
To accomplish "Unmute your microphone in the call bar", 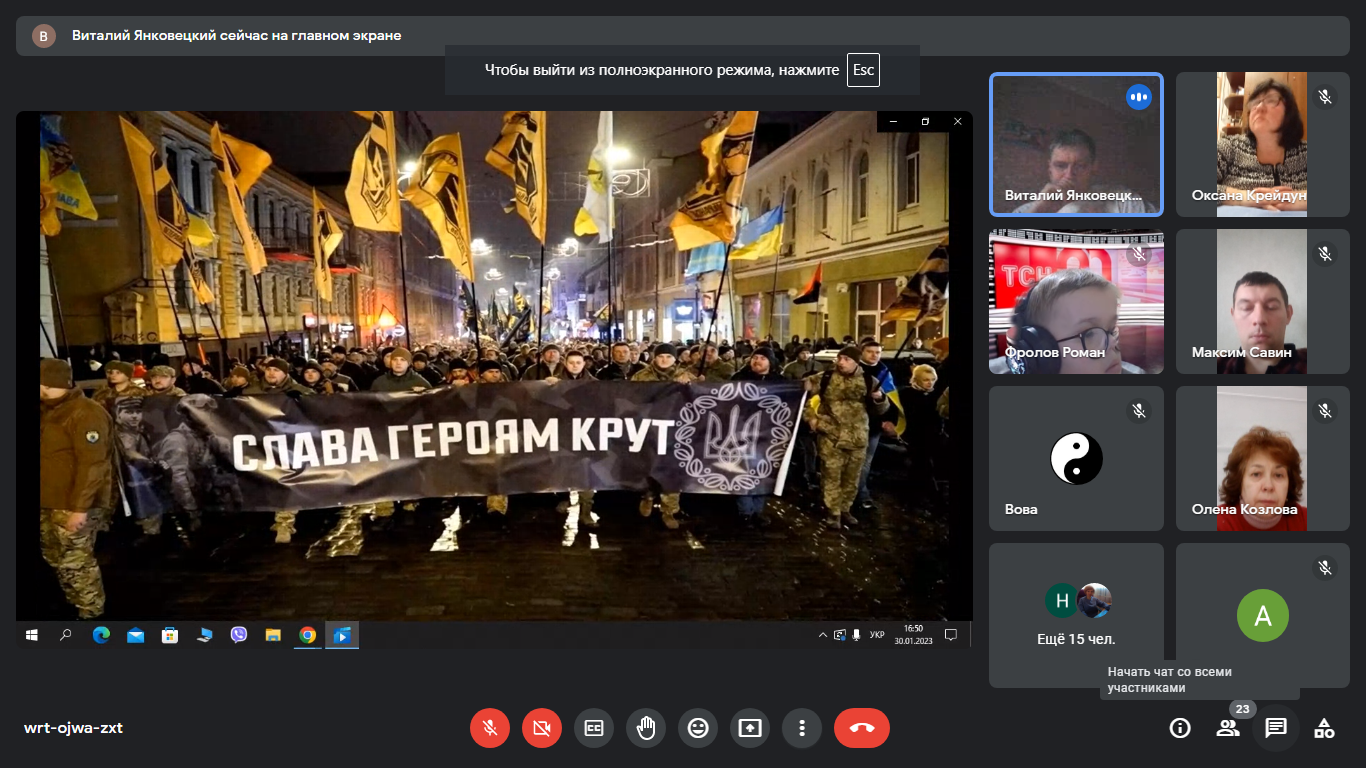I will coord(490,728).
